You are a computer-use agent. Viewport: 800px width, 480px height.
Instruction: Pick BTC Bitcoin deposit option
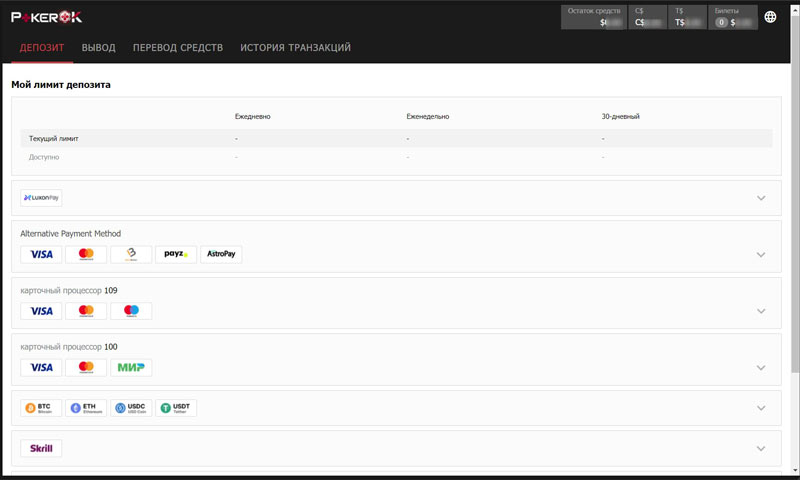pyautogui.click(x=42, y=408)
